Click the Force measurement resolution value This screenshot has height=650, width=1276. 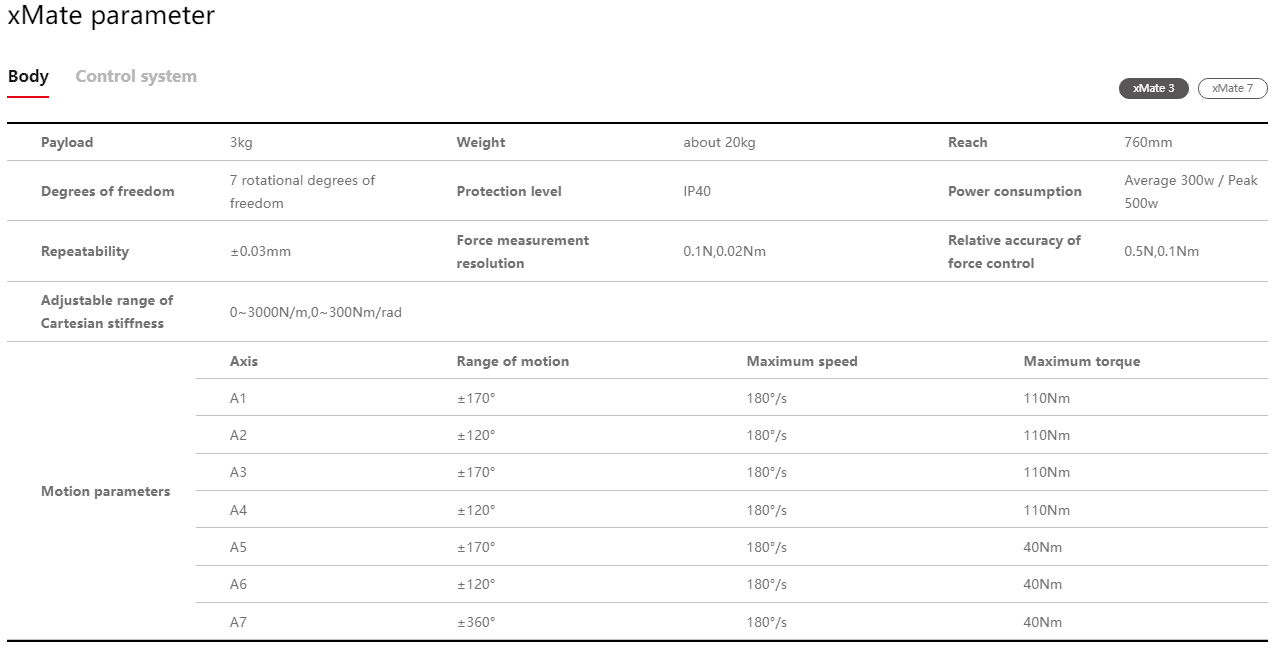724,251
